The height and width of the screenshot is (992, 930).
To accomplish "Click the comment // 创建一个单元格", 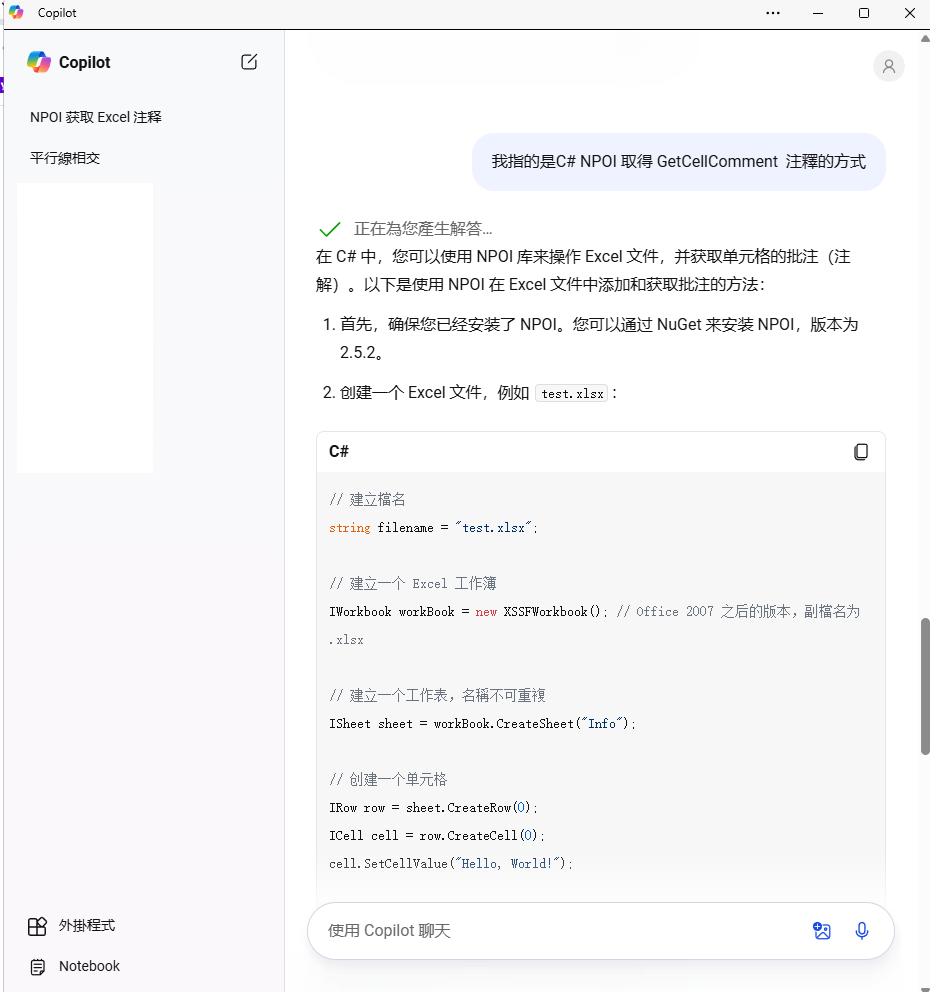I will pyautogui.click(x=388, y=779).
